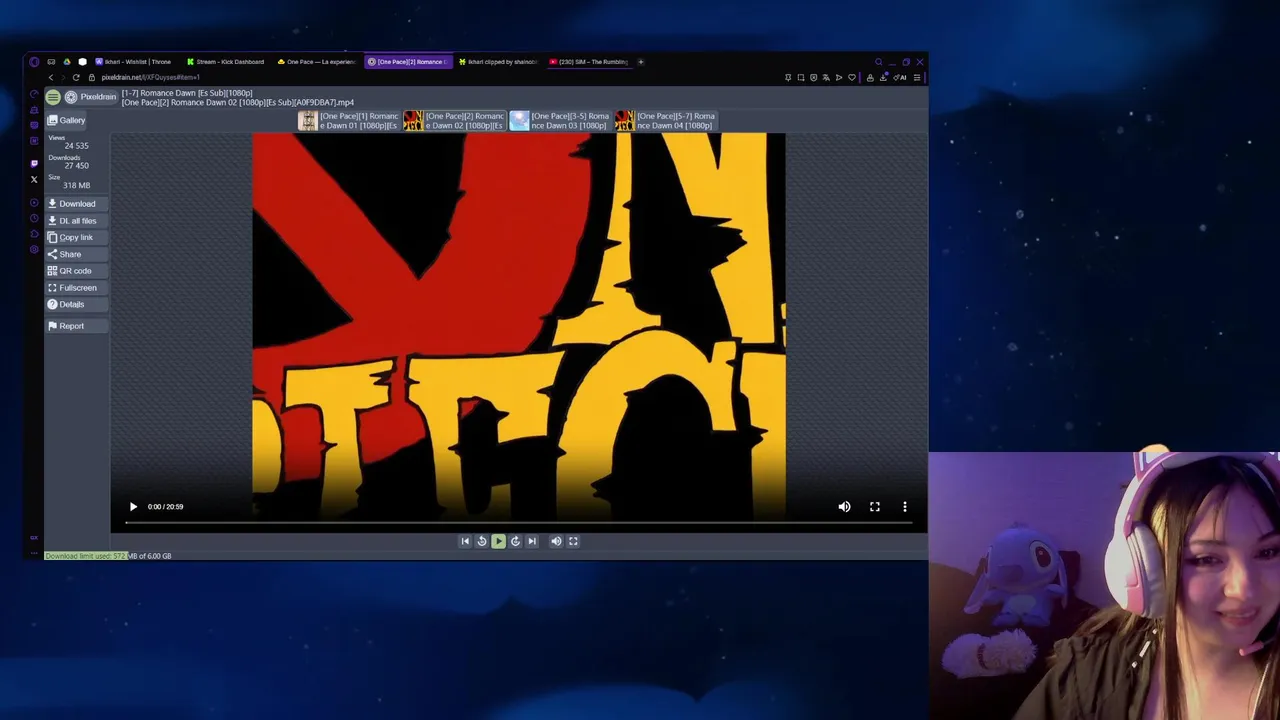Click Fullscreen in the left sidebar
The height and width of the screenshot is (720, 1280).
tap(76, 288)
